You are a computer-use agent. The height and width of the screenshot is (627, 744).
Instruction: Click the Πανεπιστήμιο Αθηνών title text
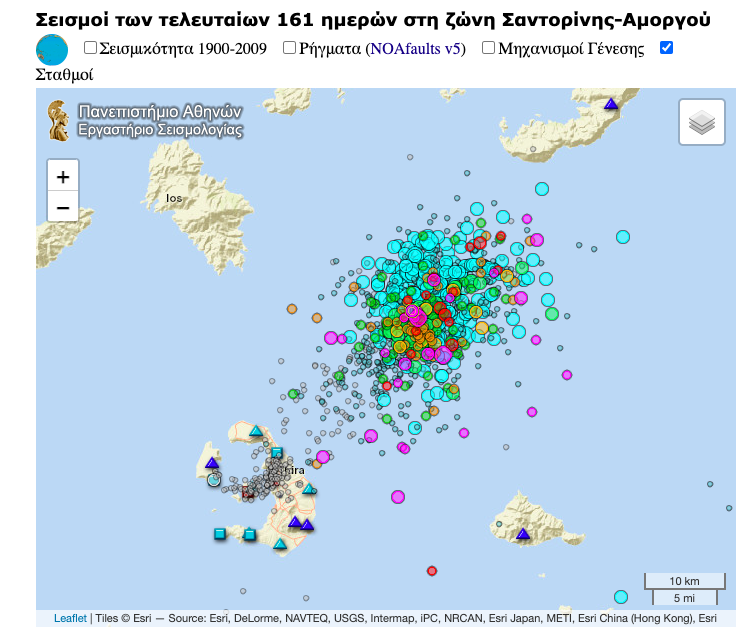click(x=160, y=112)
